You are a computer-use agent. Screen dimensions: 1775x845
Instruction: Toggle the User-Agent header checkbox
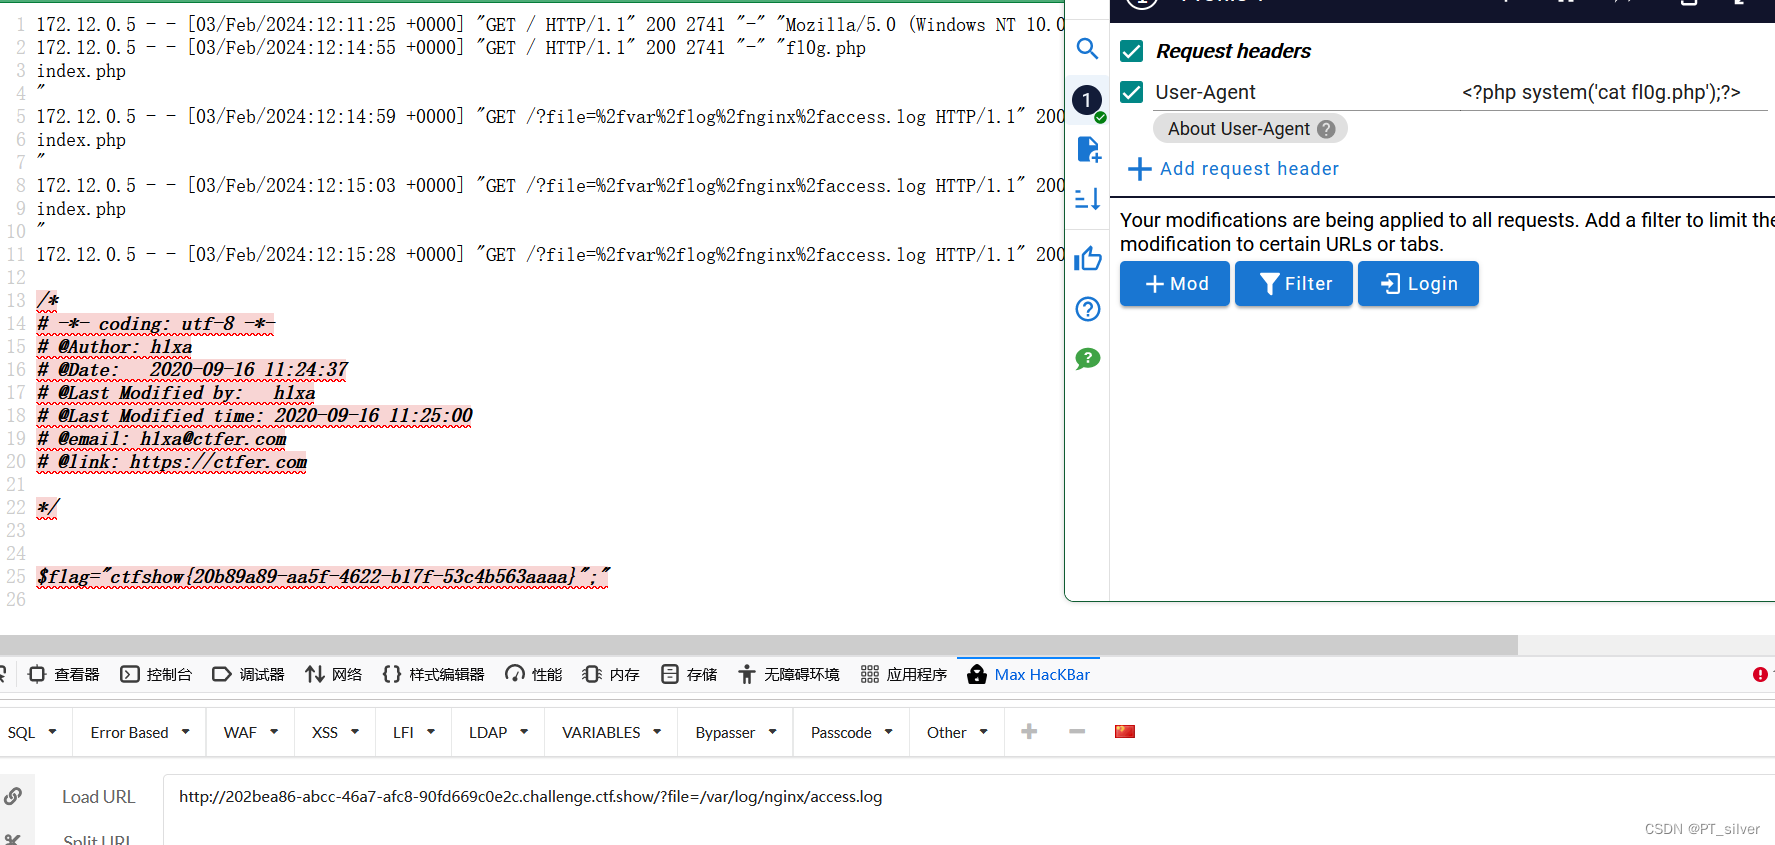pos(1131,92)
